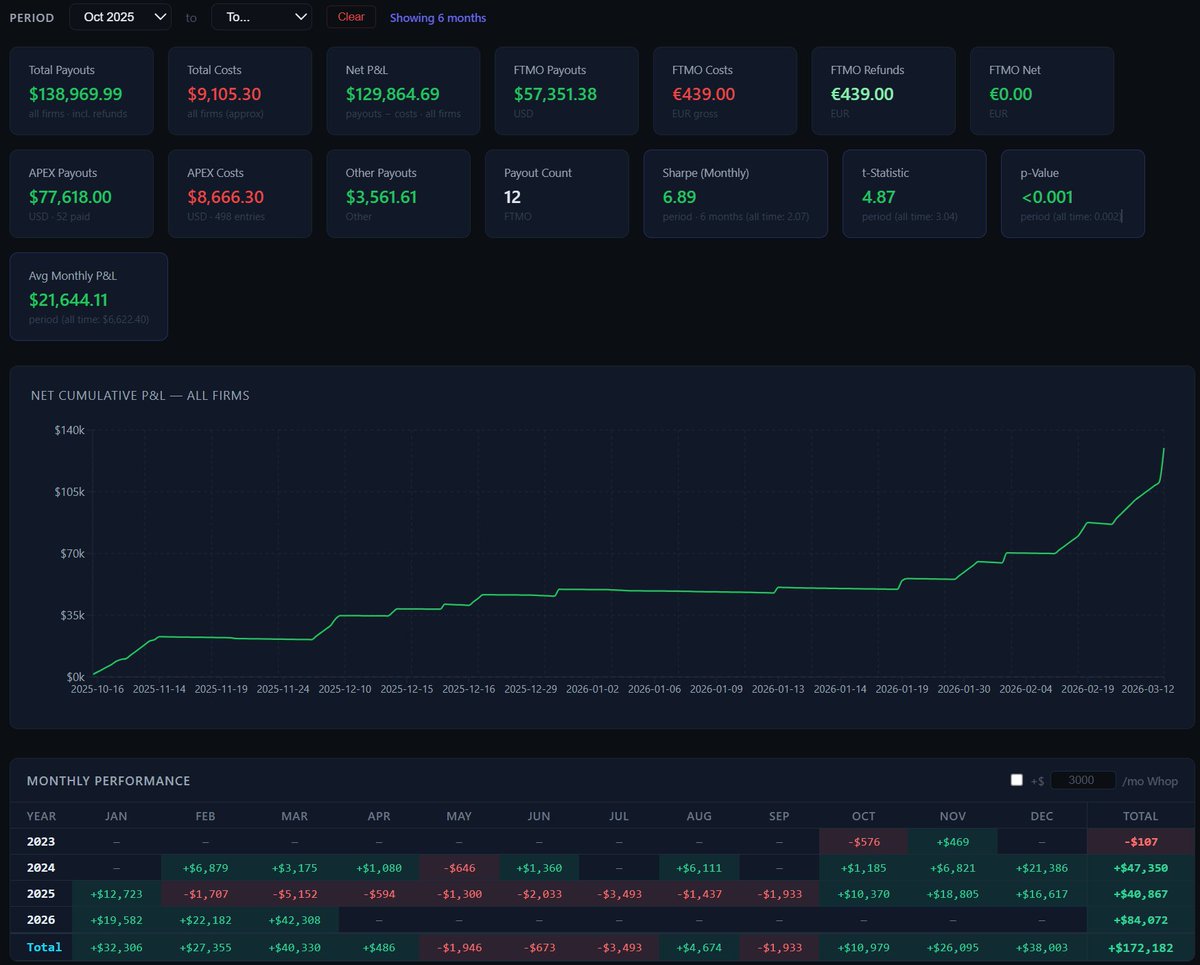The image size is (1200, 965).
Task: Click the APEX Costs card
Action: click(x=240, y=193)
